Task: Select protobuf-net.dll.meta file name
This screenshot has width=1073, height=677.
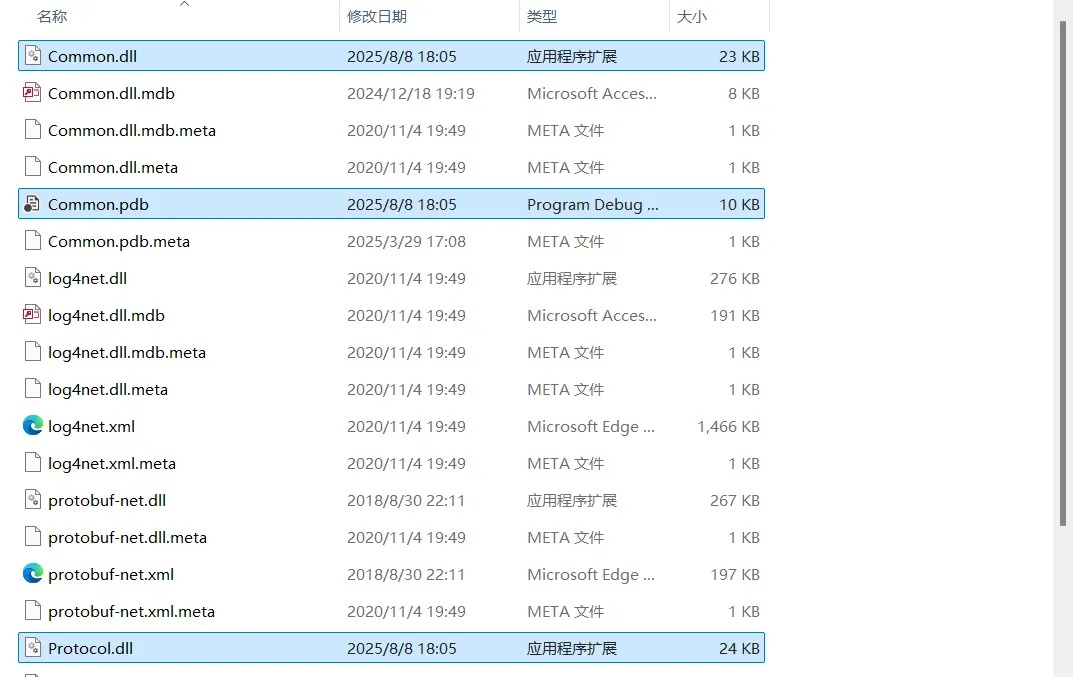Action: pyautogui.click(x=127, y=537)
